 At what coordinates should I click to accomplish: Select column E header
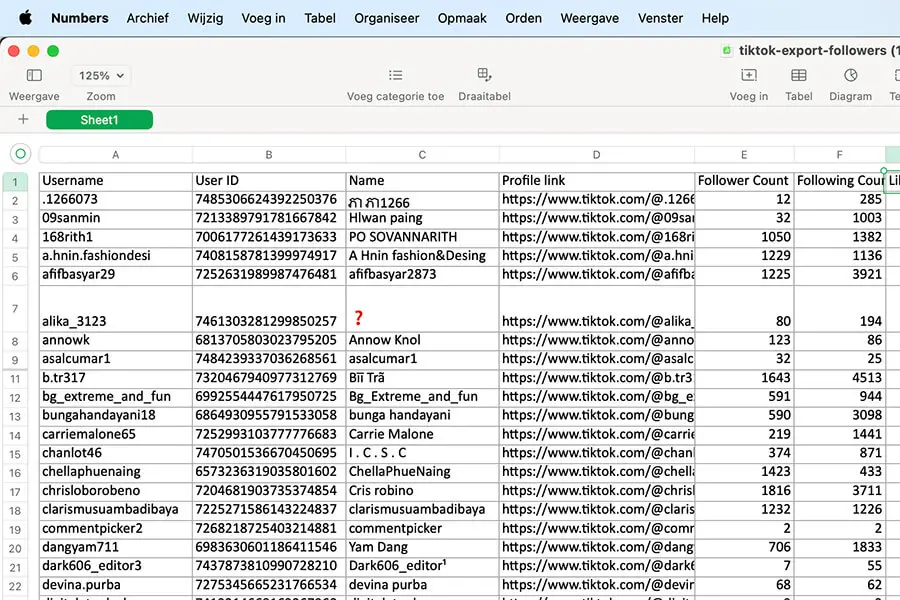coord(744,154)
